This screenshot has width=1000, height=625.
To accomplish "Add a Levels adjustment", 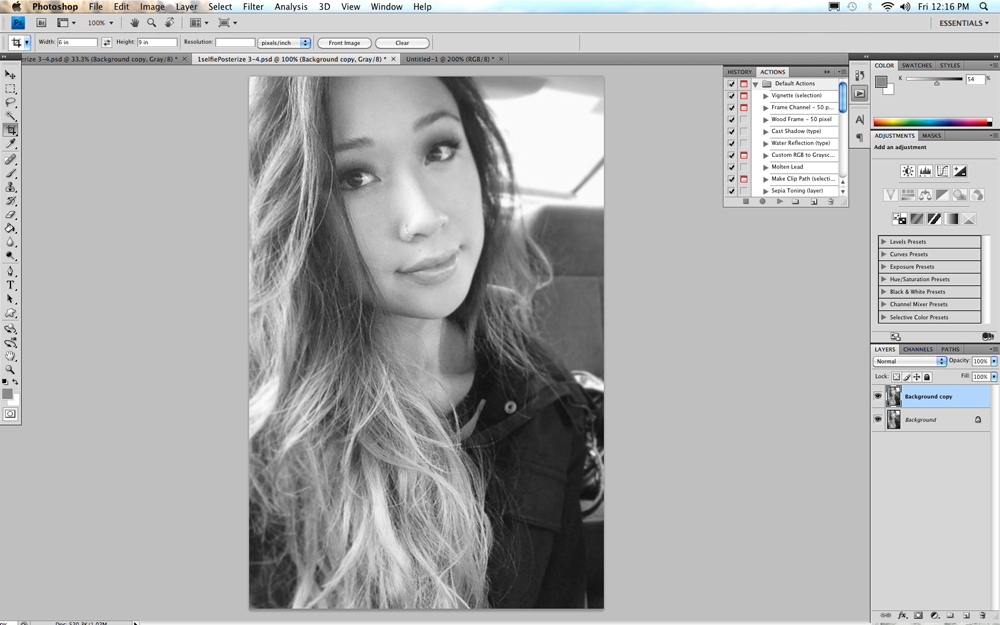I will tap(925, 171).
